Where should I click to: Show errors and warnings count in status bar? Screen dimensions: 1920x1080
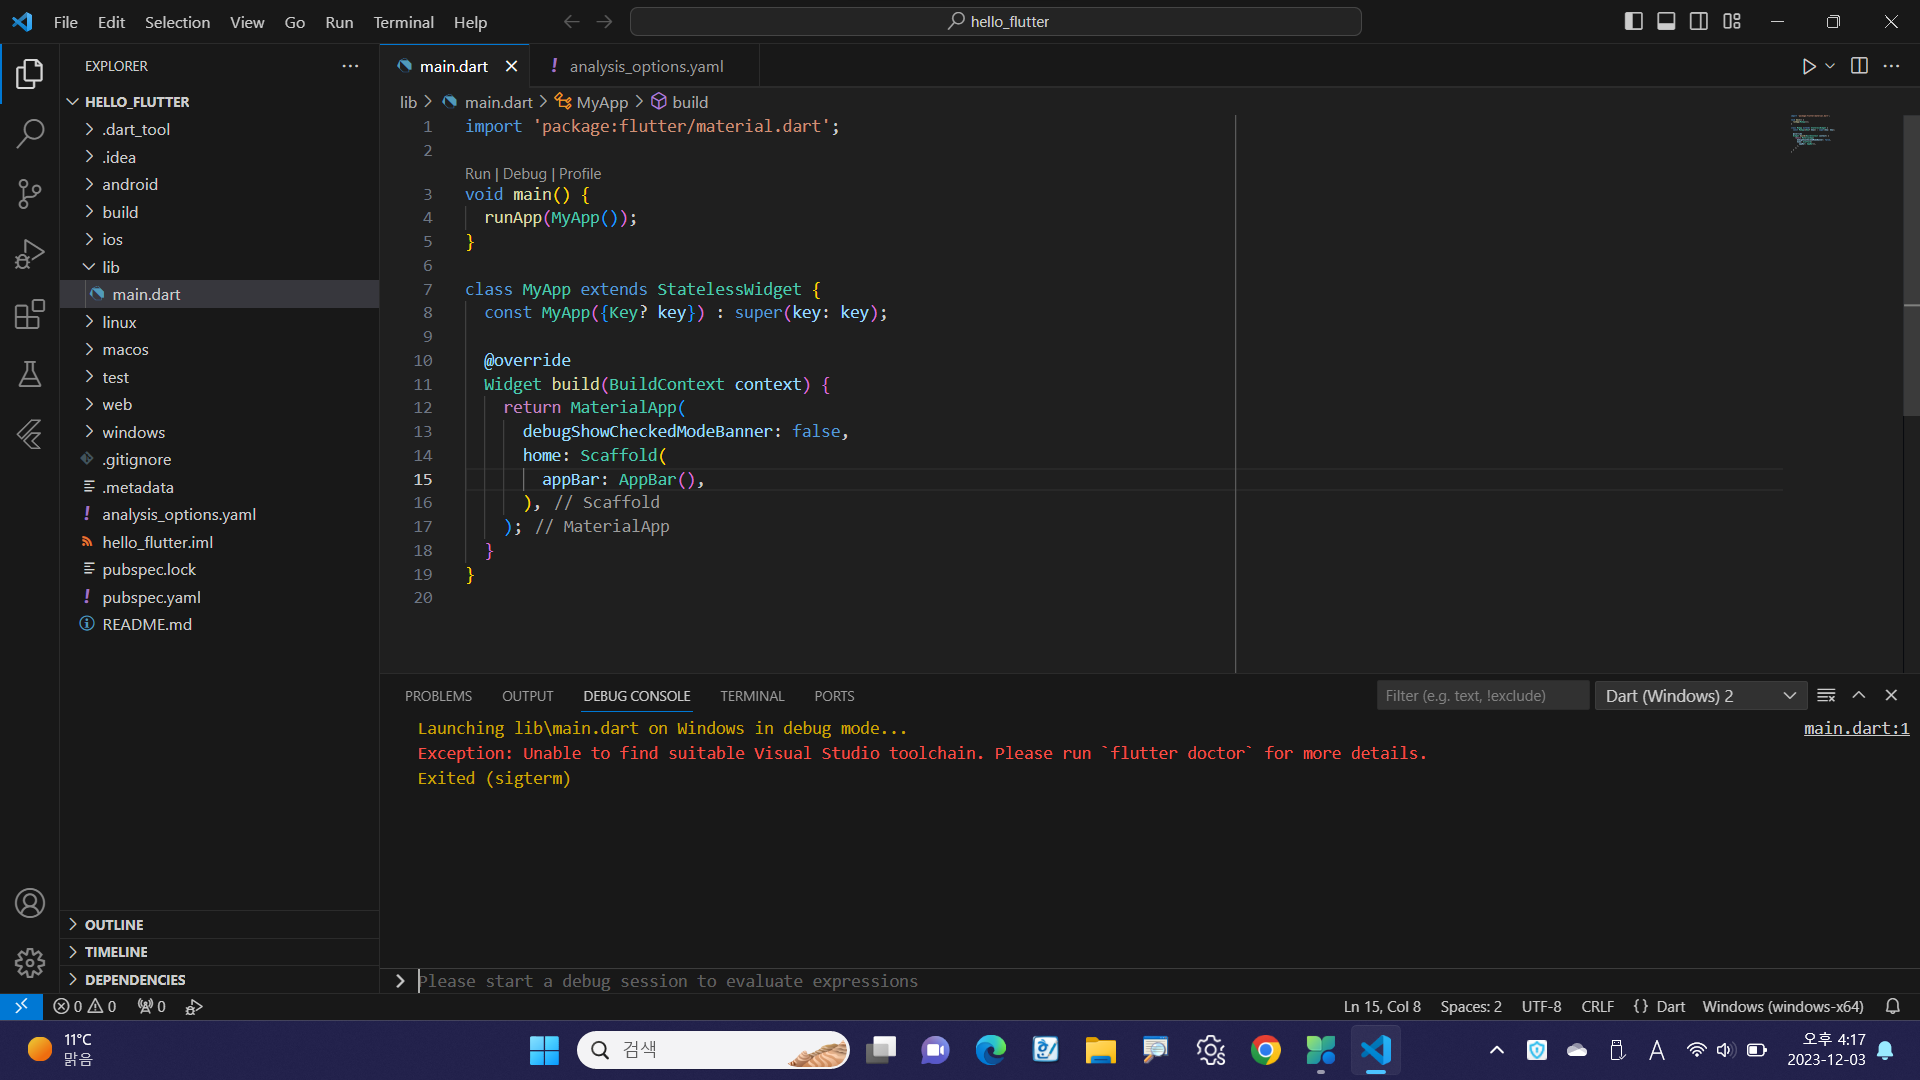[85, 1007]
